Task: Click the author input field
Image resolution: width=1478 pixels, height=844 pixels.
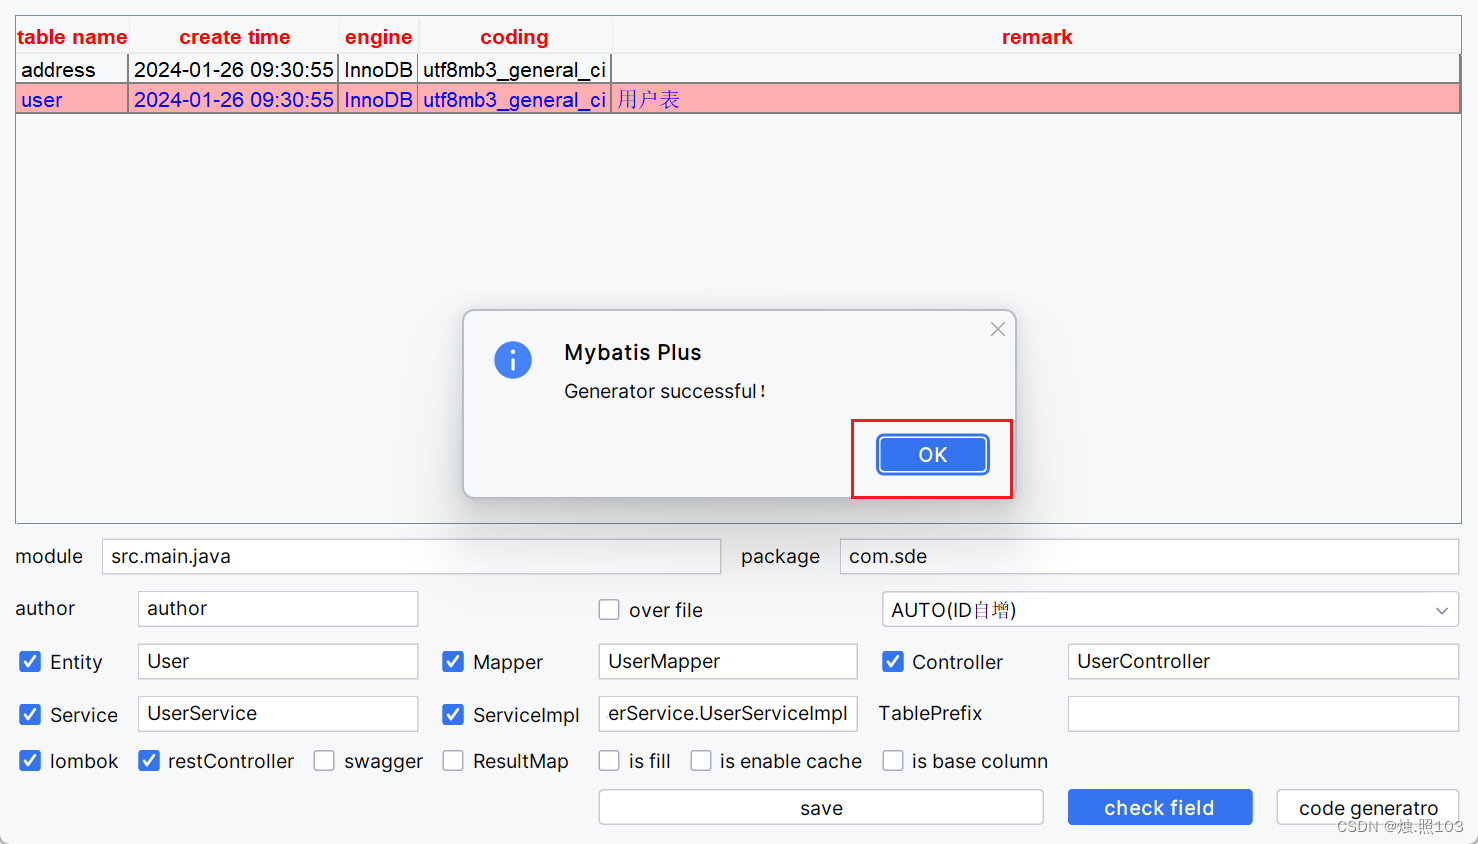Action: point(278,608)
